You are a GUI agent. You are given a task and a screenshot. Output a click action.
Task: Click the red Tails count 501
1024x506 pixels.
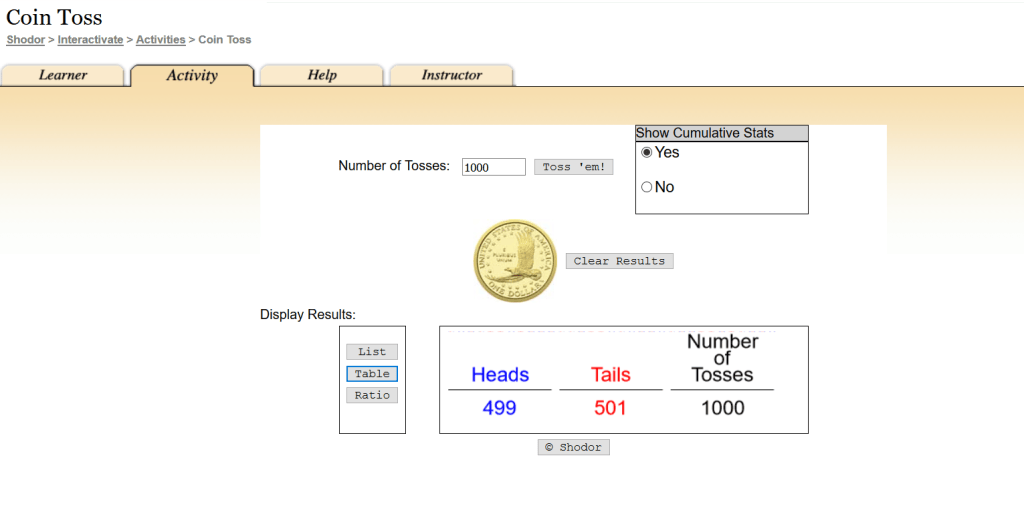tap(610, 408)
